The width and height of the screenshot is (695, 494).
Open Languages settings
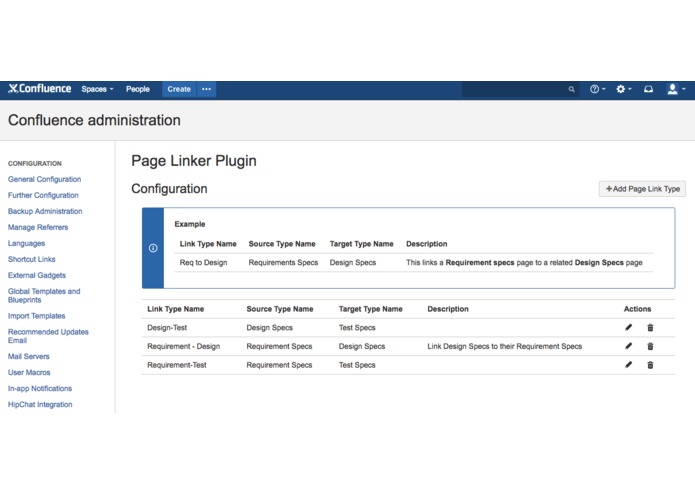(26, 243)
